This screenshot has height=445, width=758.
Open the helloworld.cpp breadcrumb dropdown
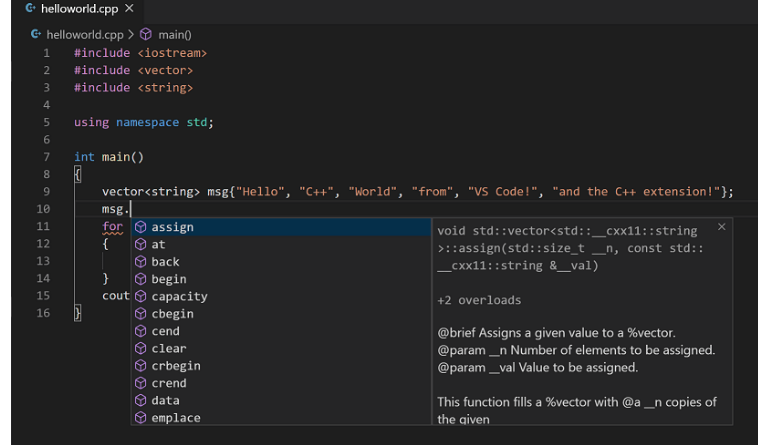84,34
